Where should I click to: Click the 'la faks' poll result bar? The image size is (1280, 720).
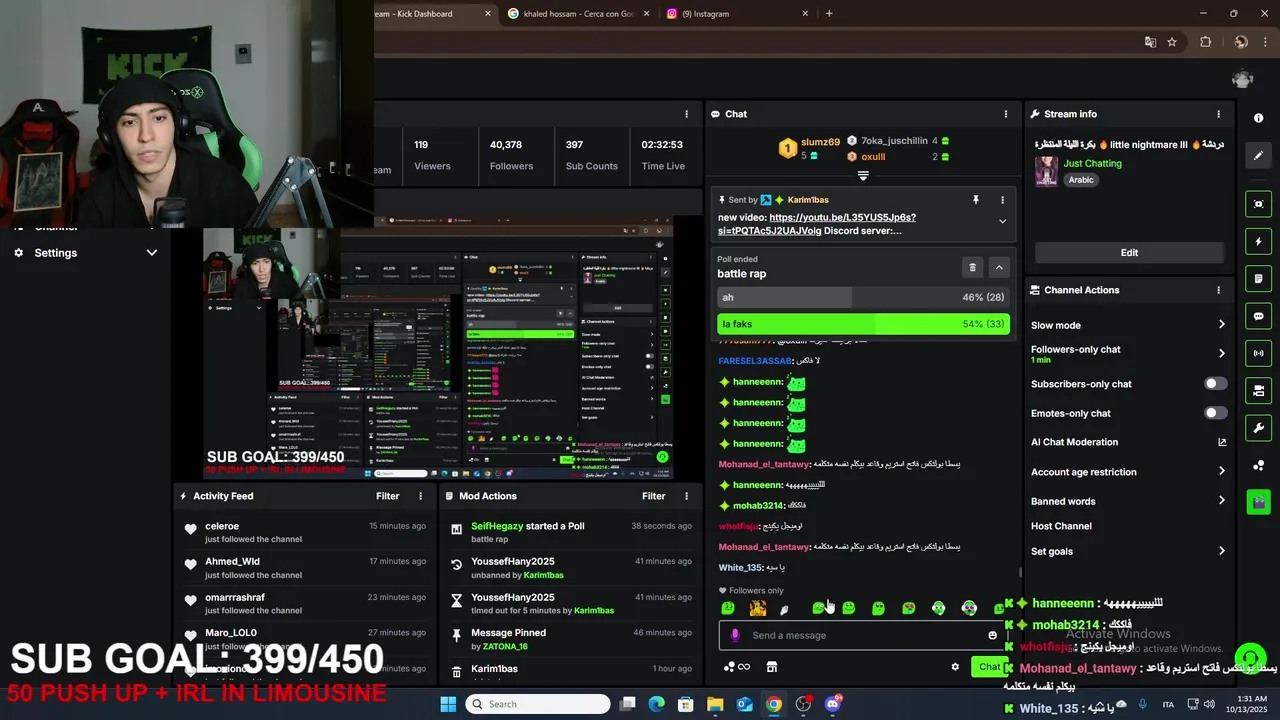863,324
